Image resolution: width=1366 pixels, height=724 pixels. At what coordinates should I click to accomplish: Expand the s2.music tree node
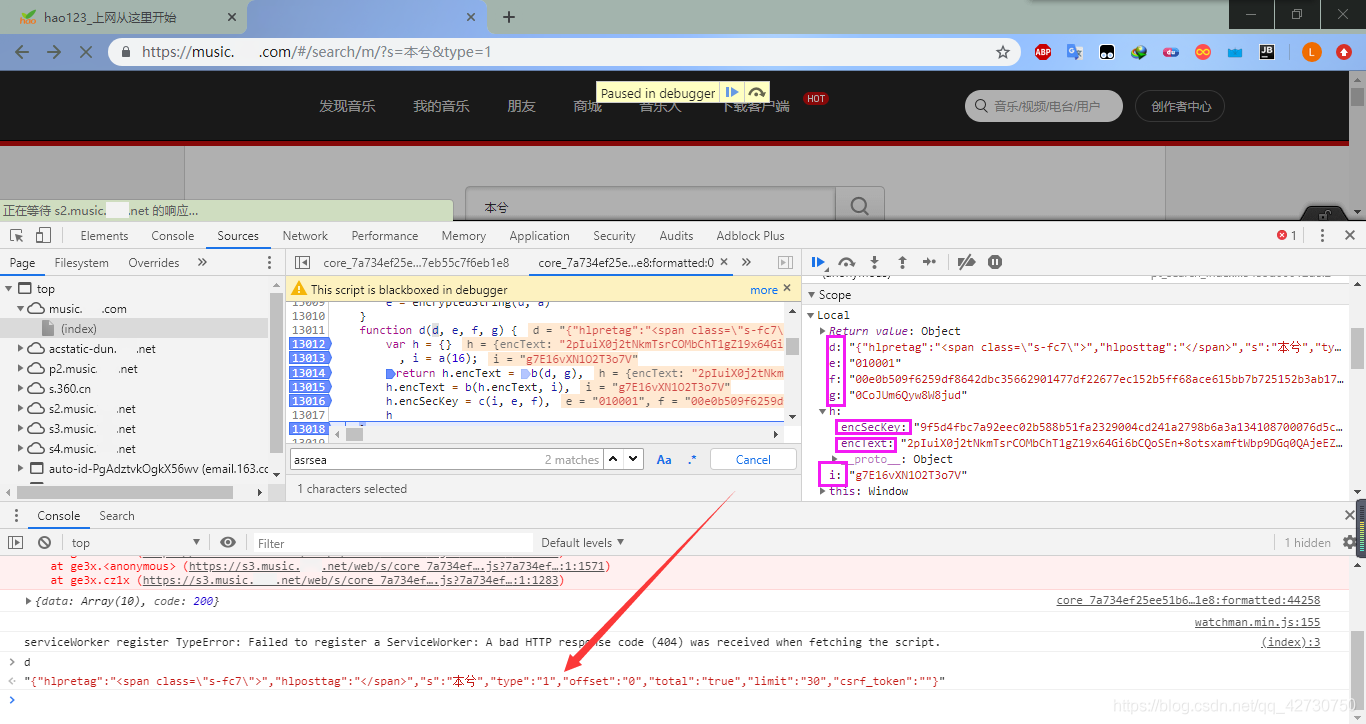21,409
